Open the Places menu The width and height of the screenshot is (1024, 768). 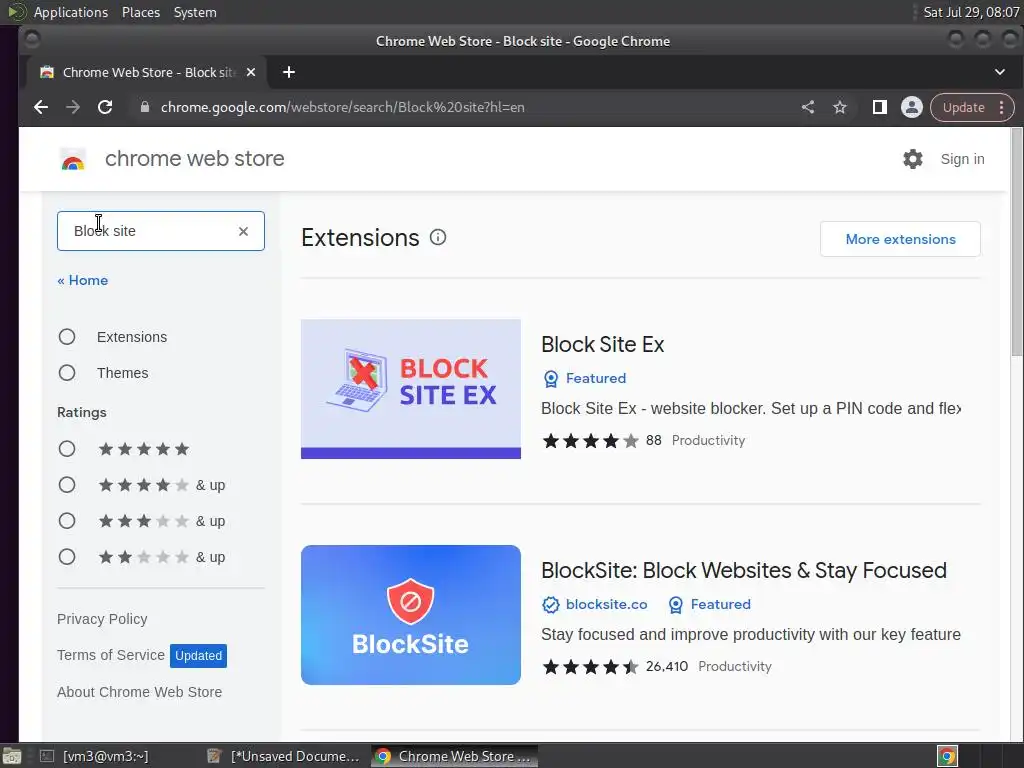[141, 12]
